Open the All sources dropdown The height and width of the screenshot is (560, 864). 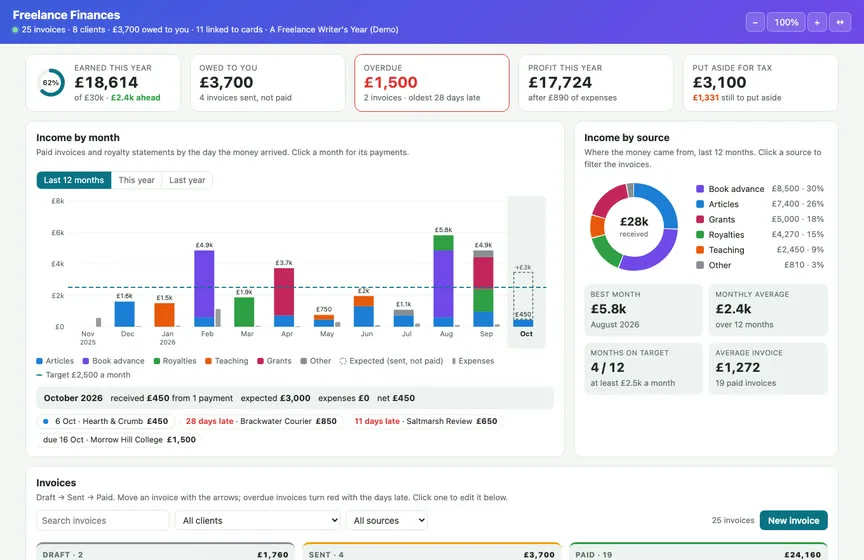pyautogui.click(x=387, y=520)
